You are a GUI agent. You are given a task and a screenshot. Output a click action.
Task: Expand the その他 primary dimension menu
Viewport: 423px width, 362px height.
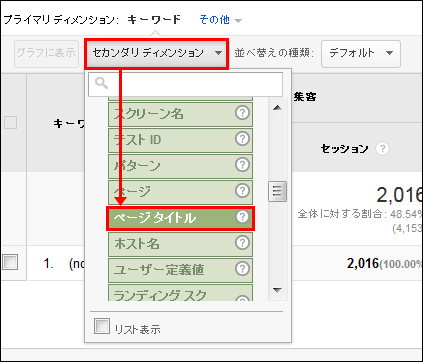pyautogui.click(x=220, y=20)
